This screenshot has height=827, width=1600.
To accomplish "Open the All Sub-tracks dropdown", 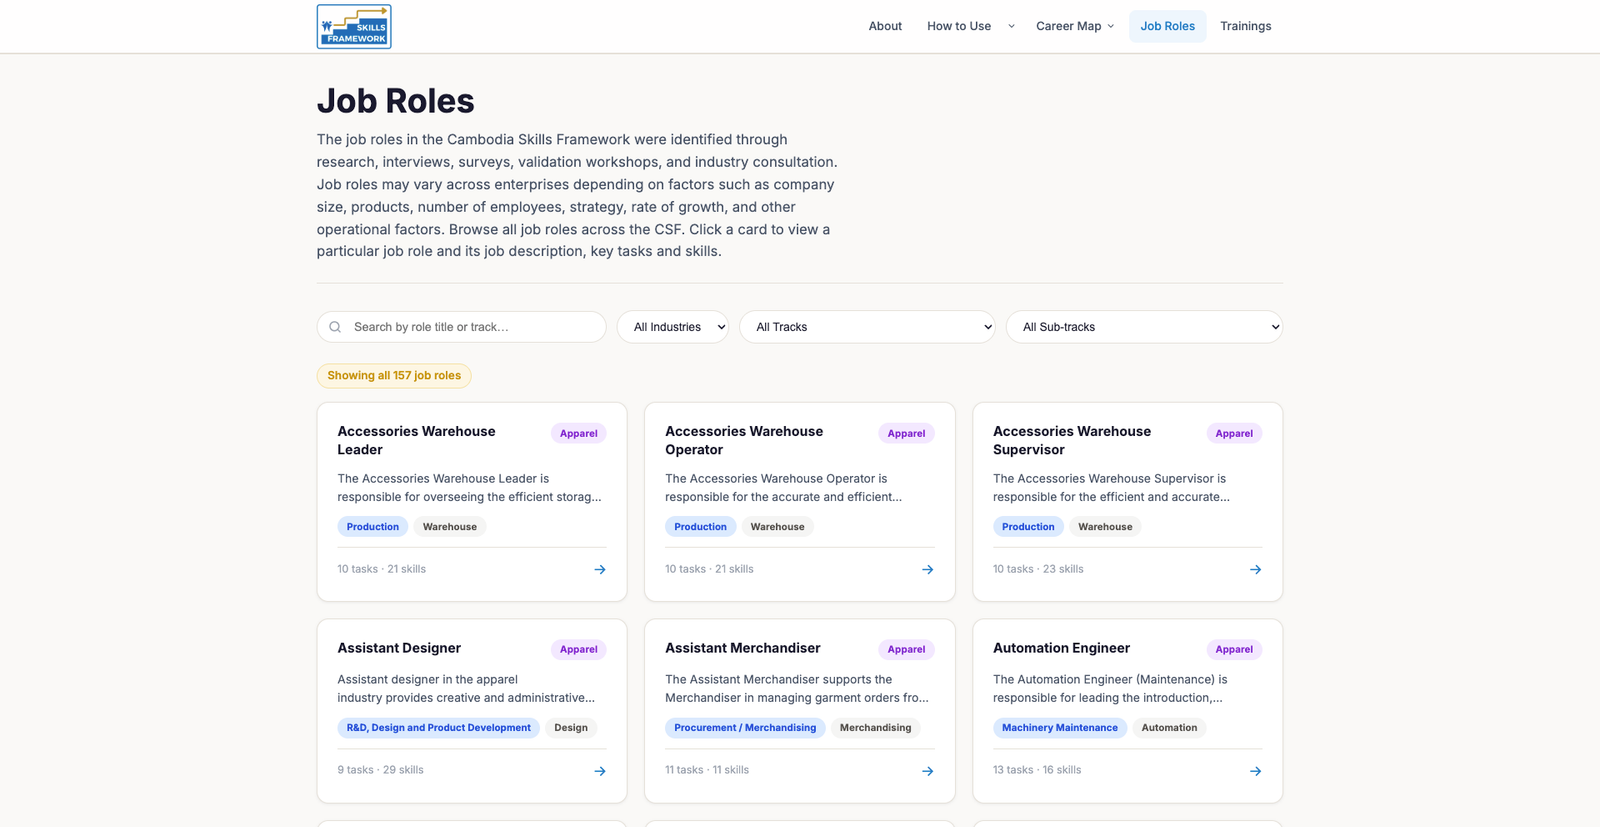I will (x=1143, y=327).
